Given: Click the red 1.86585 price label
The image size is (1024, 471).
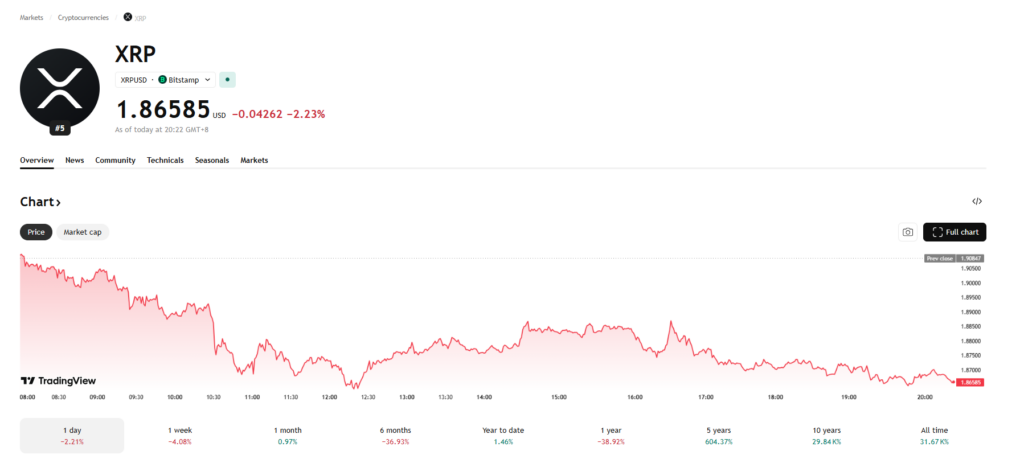Looking at the screenshot, I should pos(970,382).
